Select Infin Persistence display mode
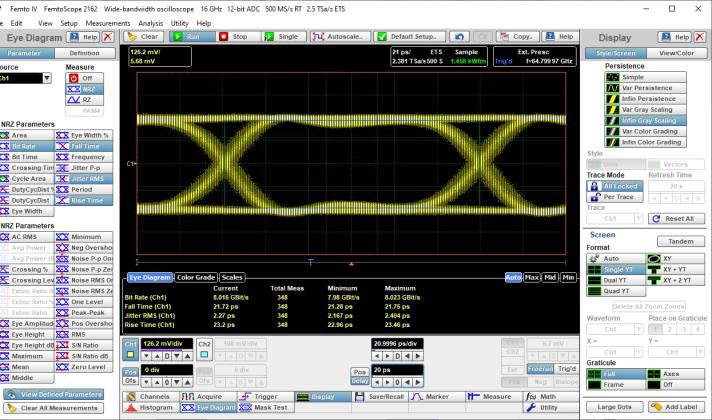 coord(647,98)
